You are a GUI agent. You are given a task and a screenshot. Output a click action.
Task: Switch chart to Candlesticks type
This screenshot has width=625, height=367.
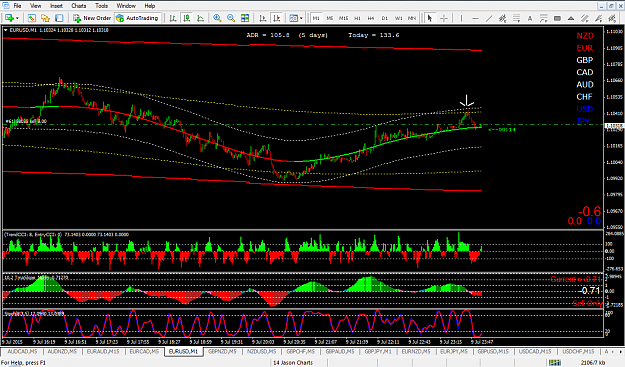(x=186, y=18)
